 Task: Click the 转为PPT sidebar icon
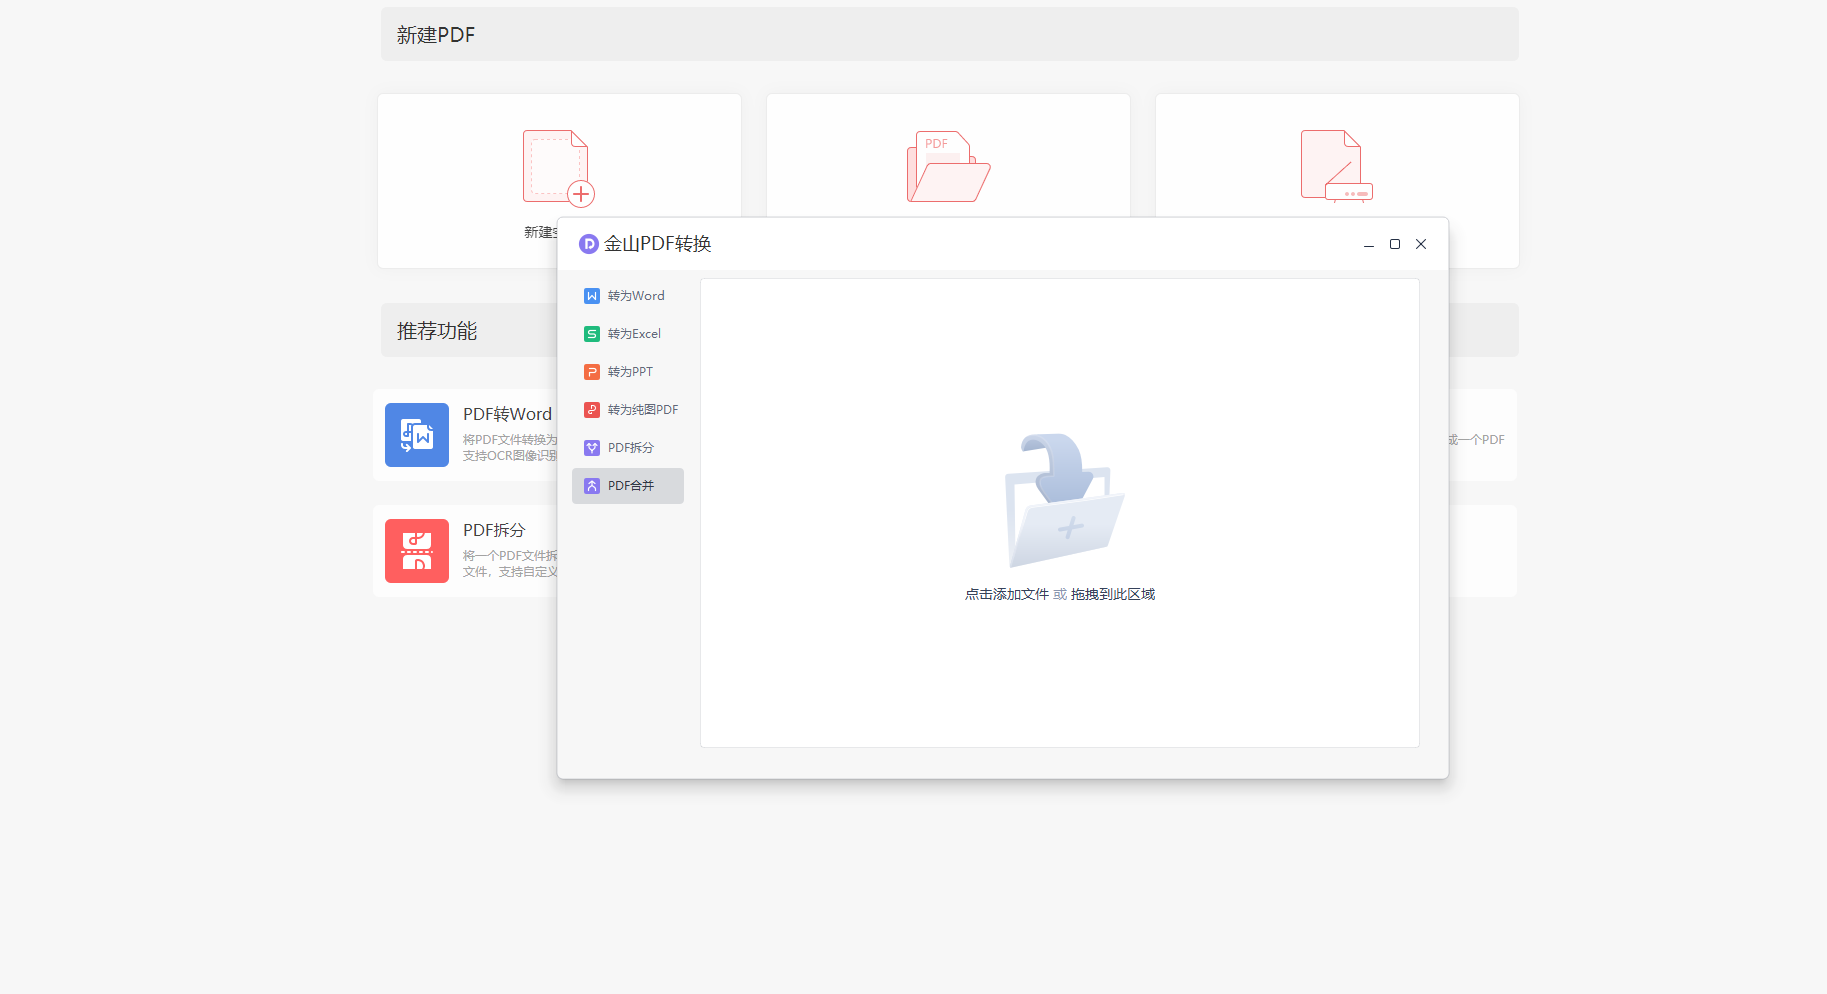(592, 372)
